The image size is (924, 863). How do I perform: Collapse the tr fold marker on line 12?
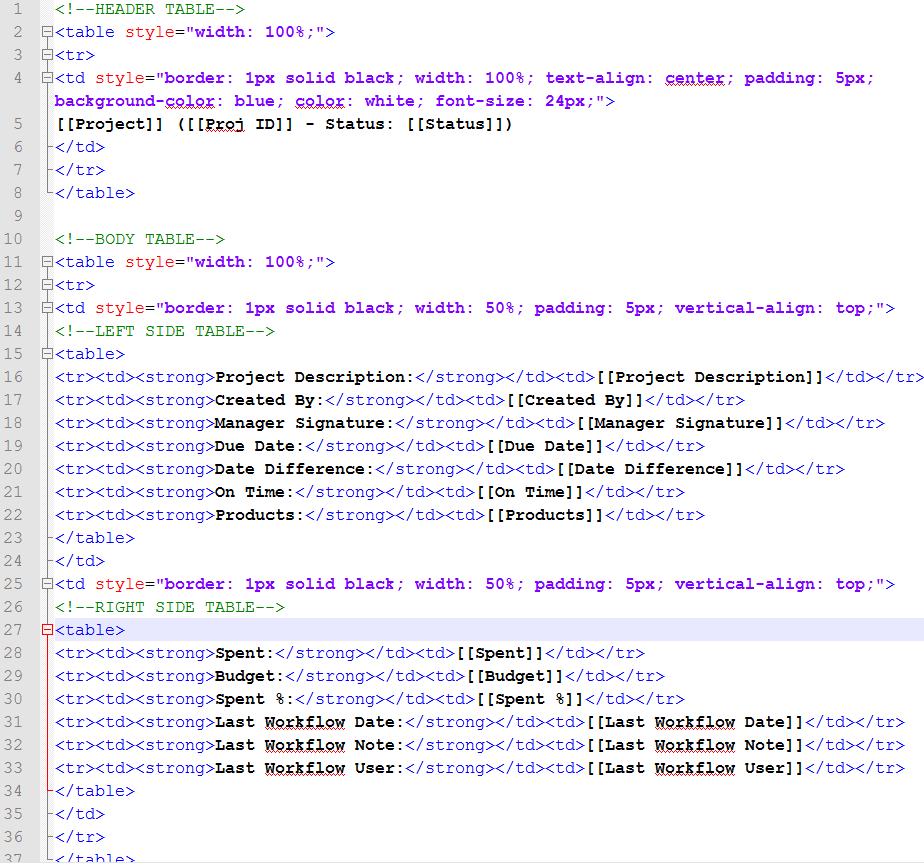coord(47,285)
